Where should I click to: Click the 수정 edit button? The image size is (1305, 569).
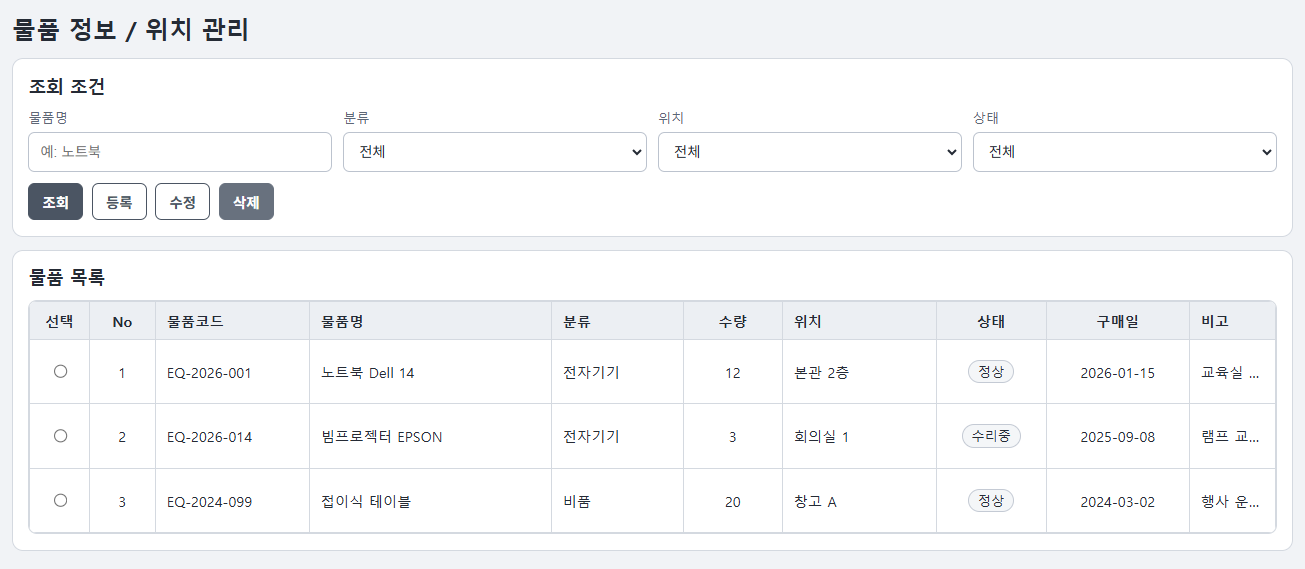pyautogui.click(x=182, y=202)
